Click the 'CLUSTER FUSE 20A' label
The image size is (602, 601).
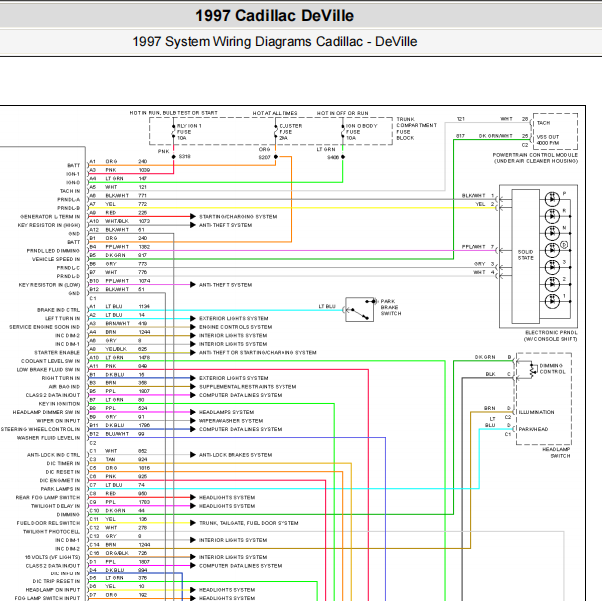tap(291, 132)
